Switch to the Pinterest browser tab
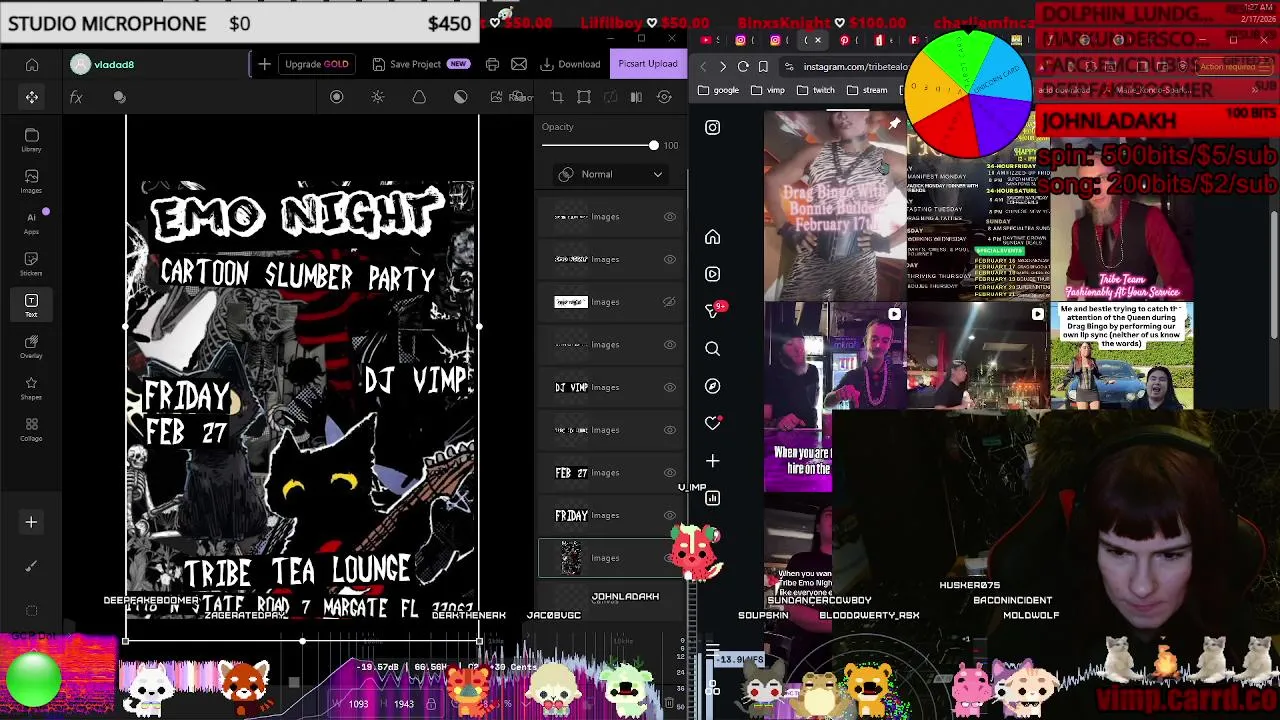Image resolution: width=1280 pixels, height=720 pixels. click(x=845, y=40)
